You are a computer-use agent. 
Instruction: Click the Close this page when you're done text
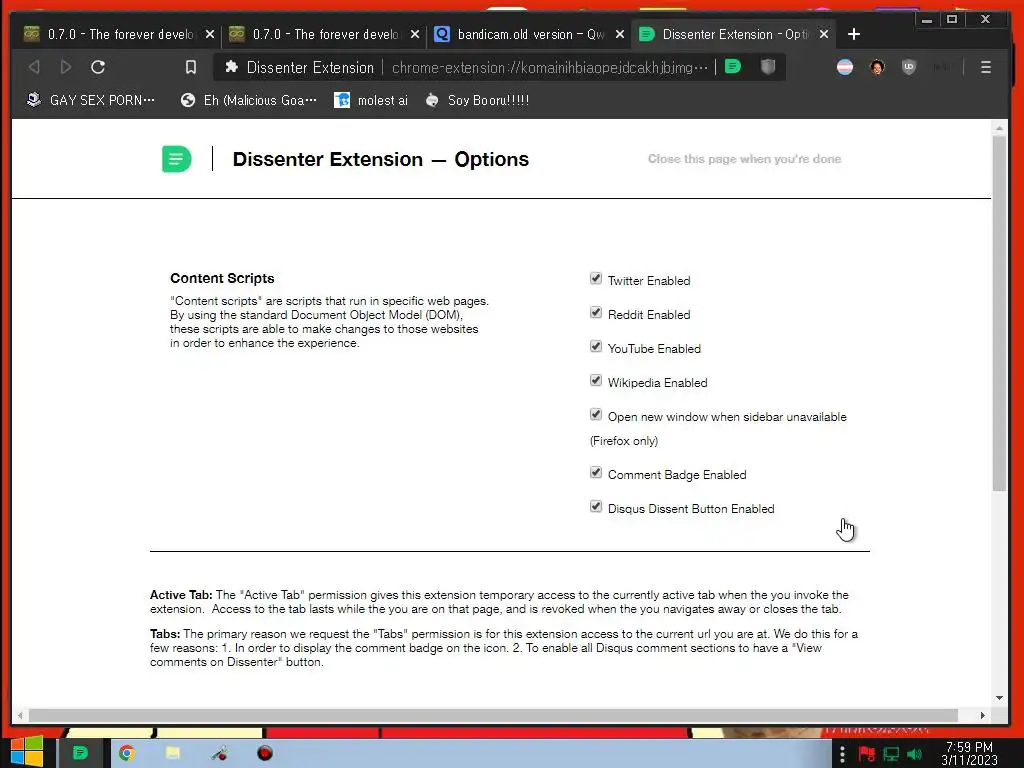point(744,159)
